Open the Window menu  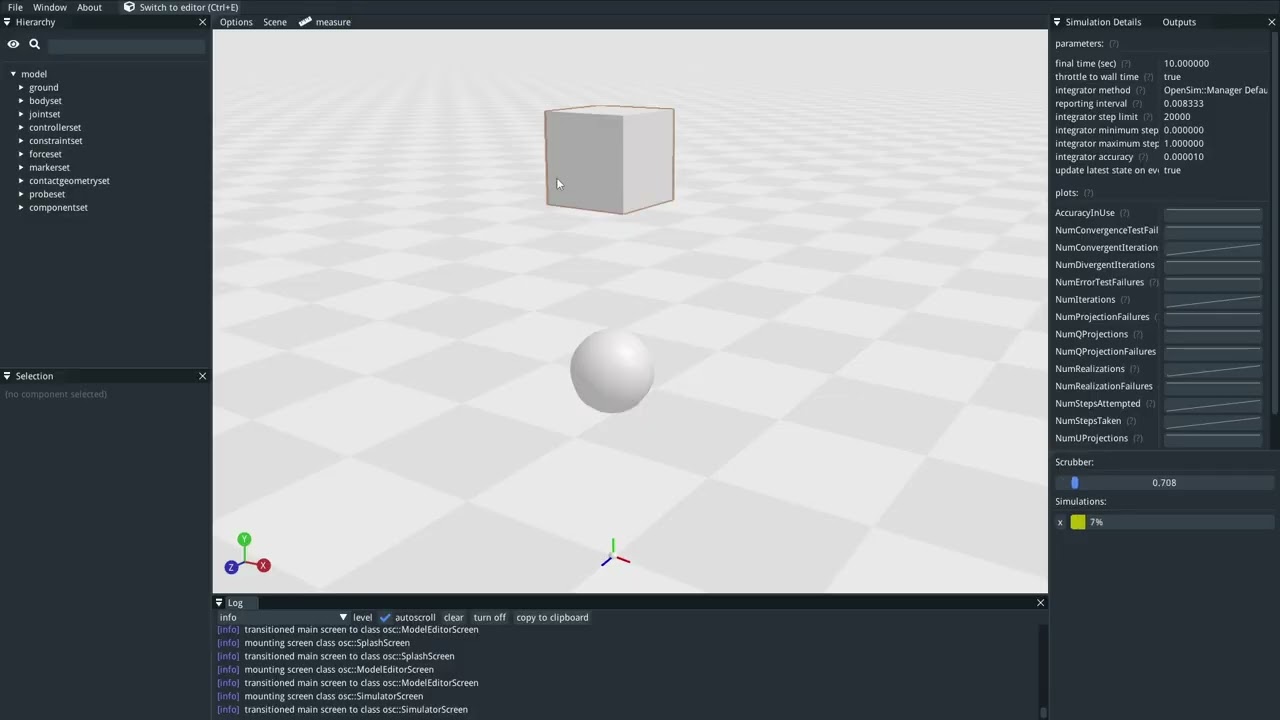coord(50,7)
